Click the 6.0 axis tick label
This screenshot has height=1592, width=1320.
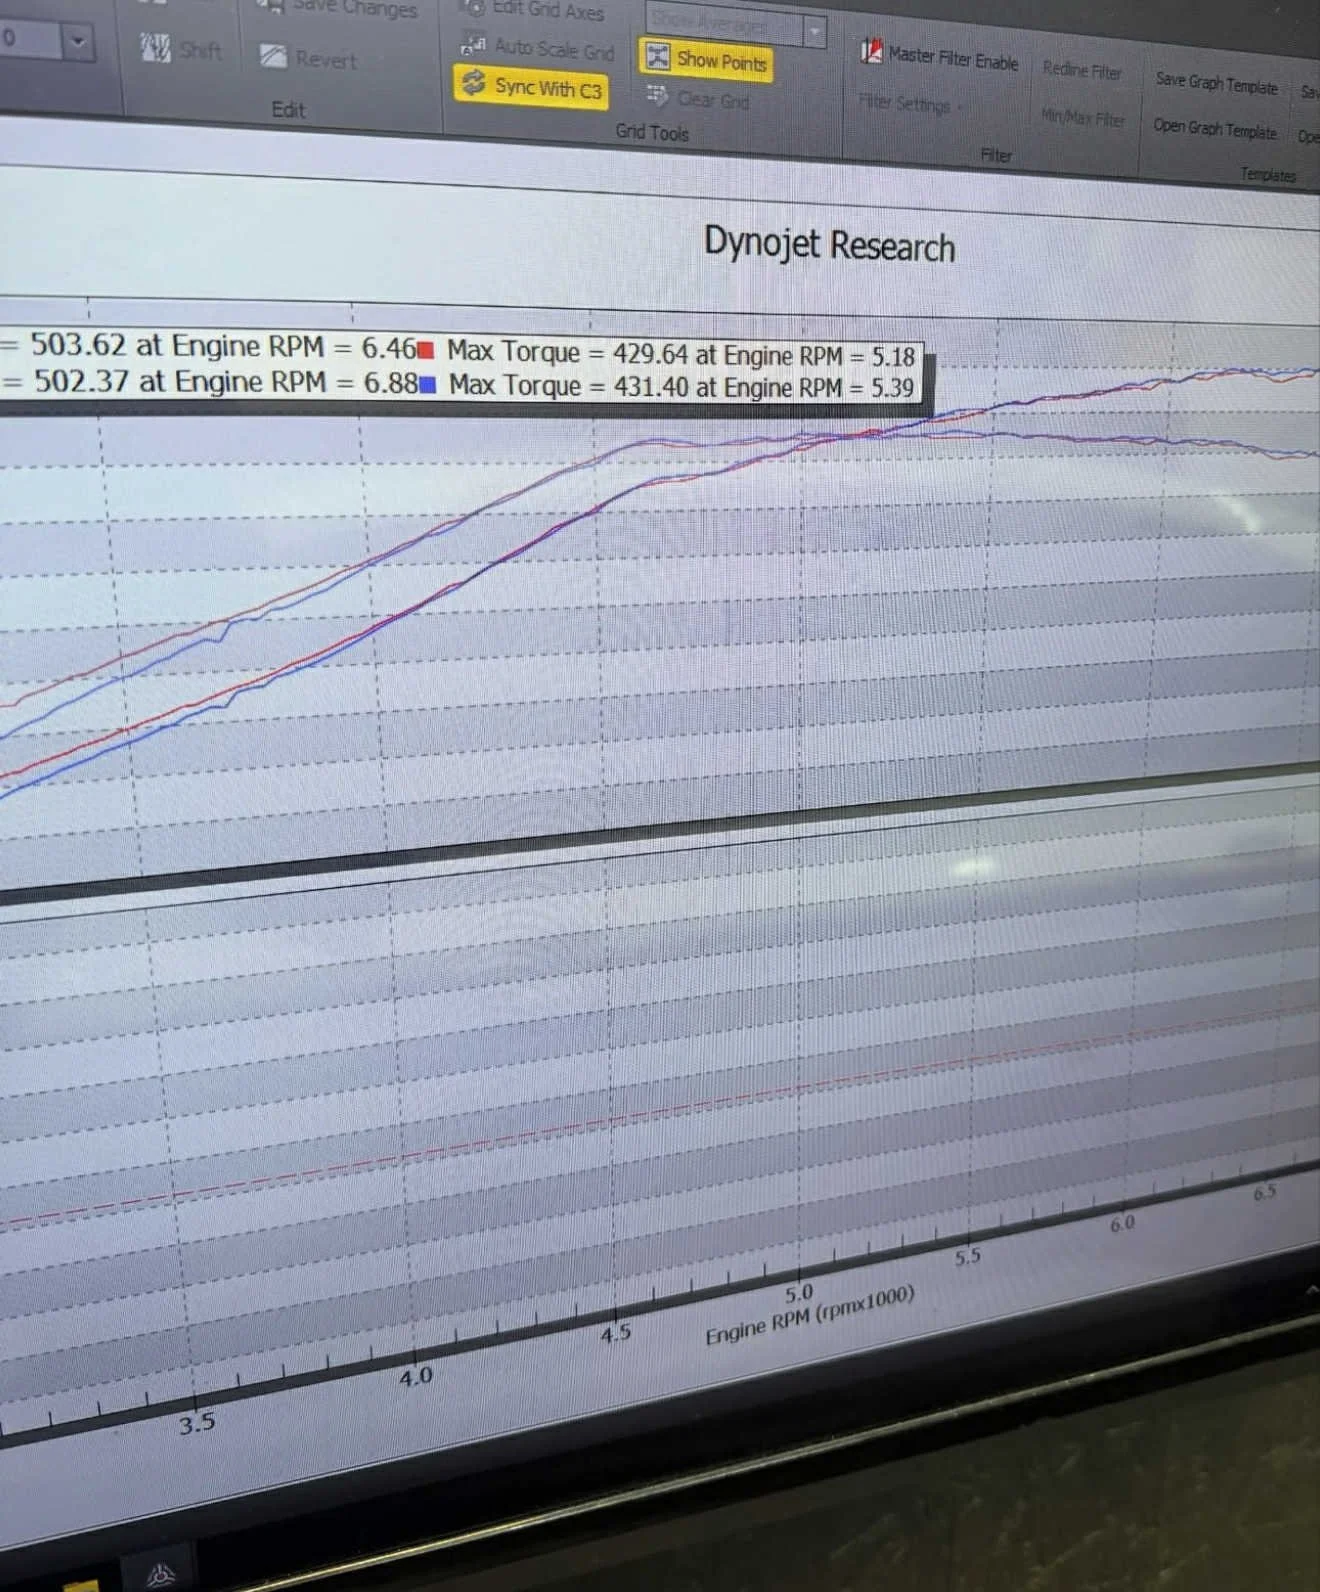click(x=1123, y=1223)
